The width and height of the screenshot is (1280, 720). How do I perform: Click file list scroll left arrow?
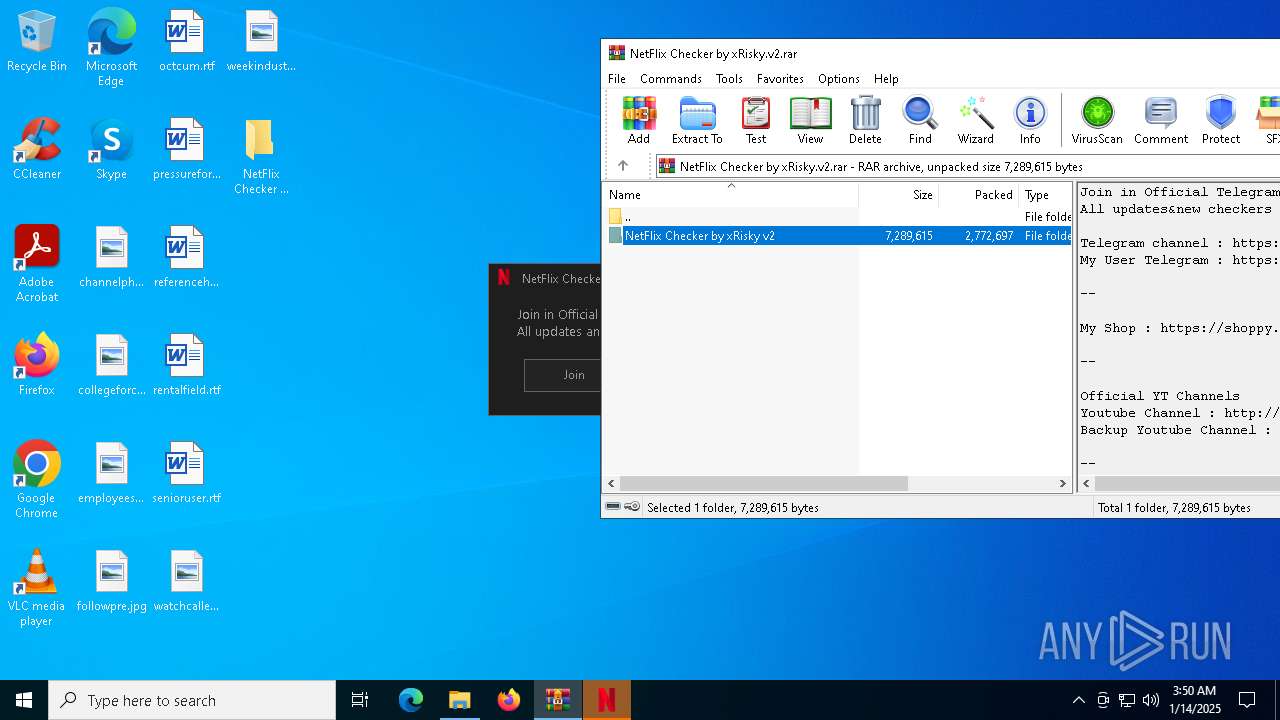[612, 483]
